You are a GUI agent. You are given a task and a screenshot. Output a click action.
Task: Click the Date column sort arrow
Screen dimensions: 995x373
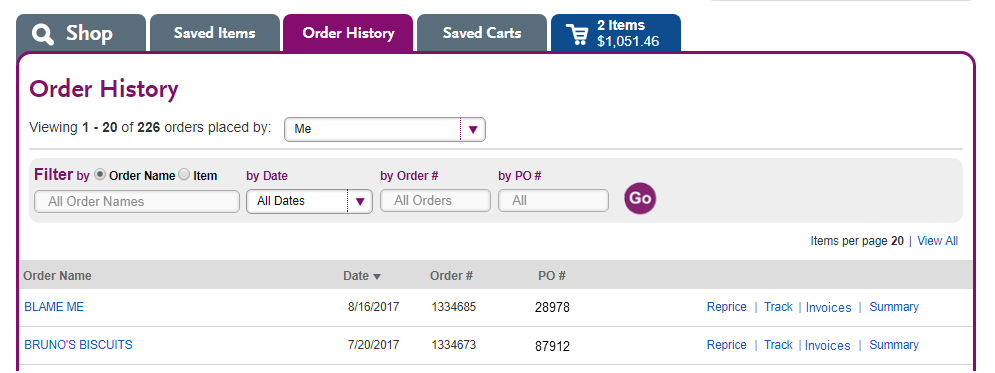click(x=377, y=277)
